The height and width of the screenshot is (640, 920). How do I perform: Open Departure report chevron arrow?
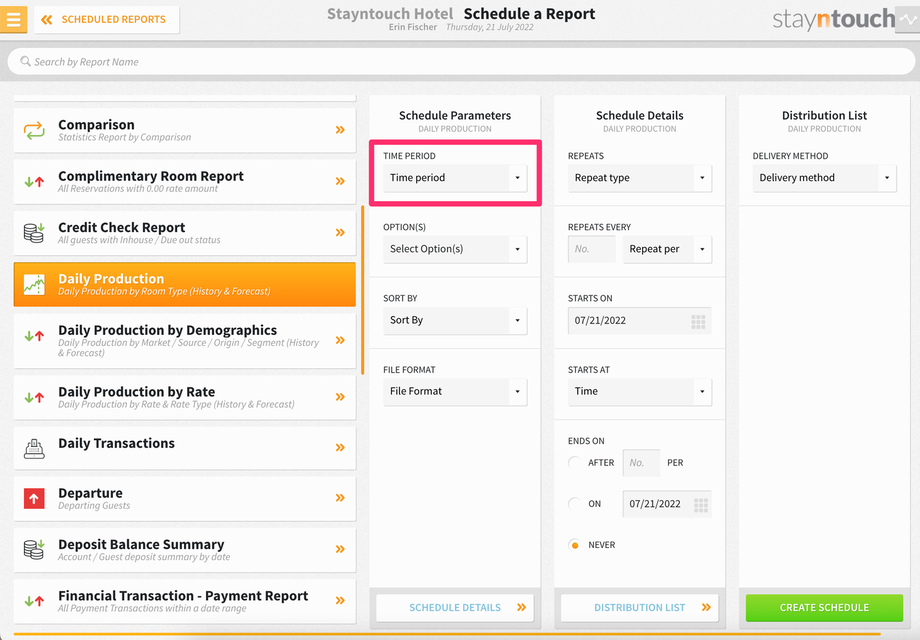(x=340, y=498)
